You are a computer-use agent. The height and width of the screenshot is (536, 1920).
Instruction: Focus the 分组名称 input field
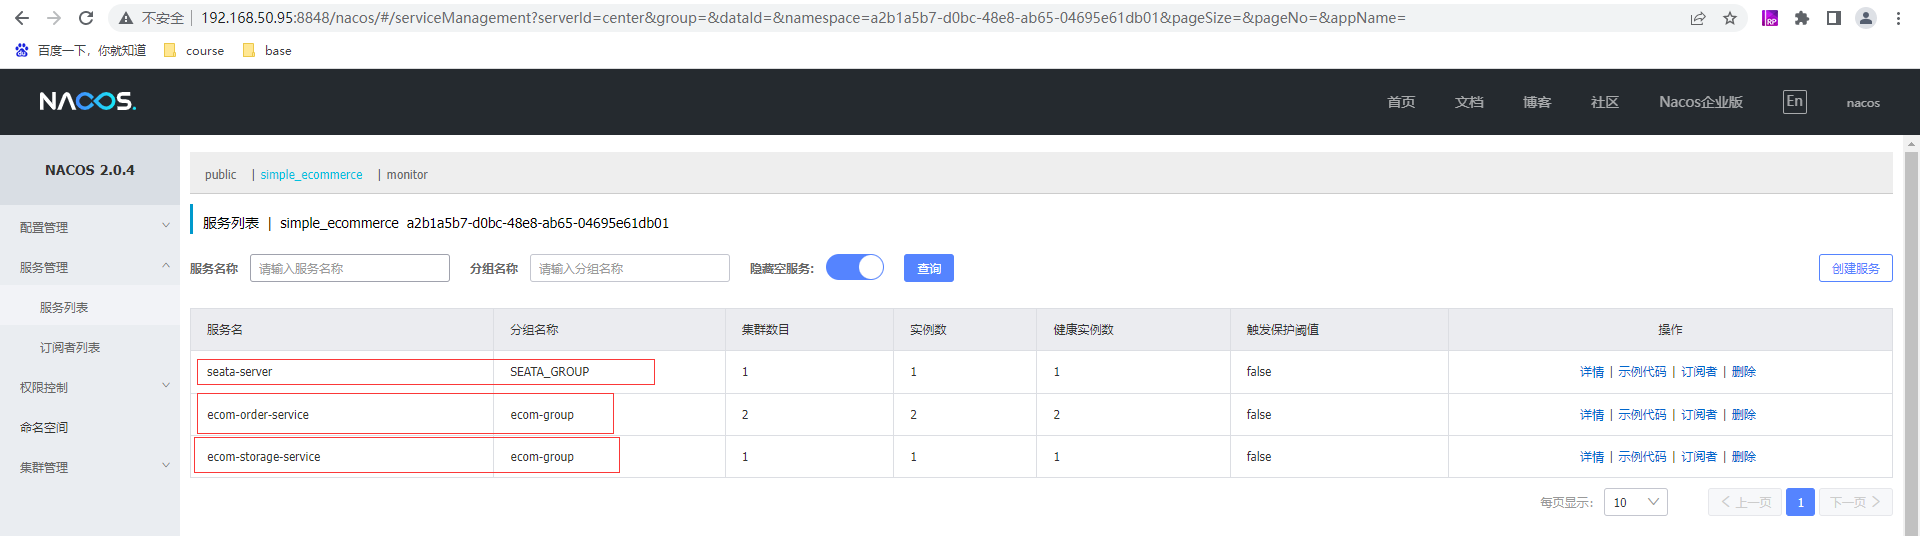[x=630, y=268]
